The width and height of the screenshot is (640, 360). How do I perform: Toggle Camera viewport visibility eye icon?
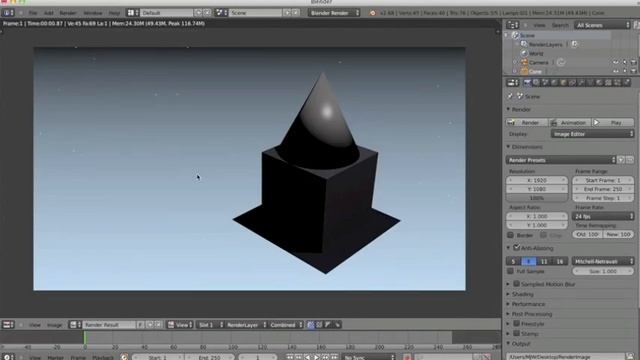[615, 62]
